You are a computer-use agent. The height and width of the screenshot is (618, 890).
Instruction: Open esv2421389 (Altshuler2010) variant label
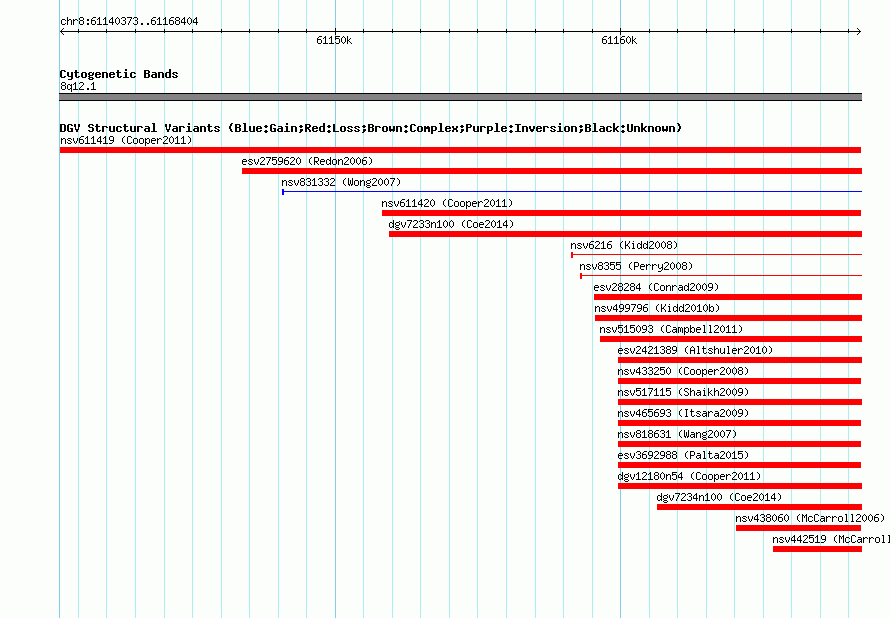[x=695, y=350]
